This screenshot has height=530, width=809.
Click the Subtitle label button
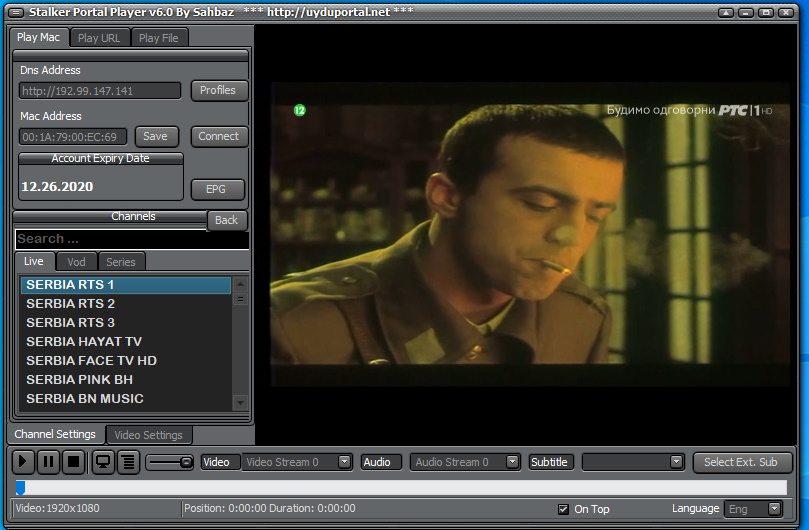[x=549, y=462]
